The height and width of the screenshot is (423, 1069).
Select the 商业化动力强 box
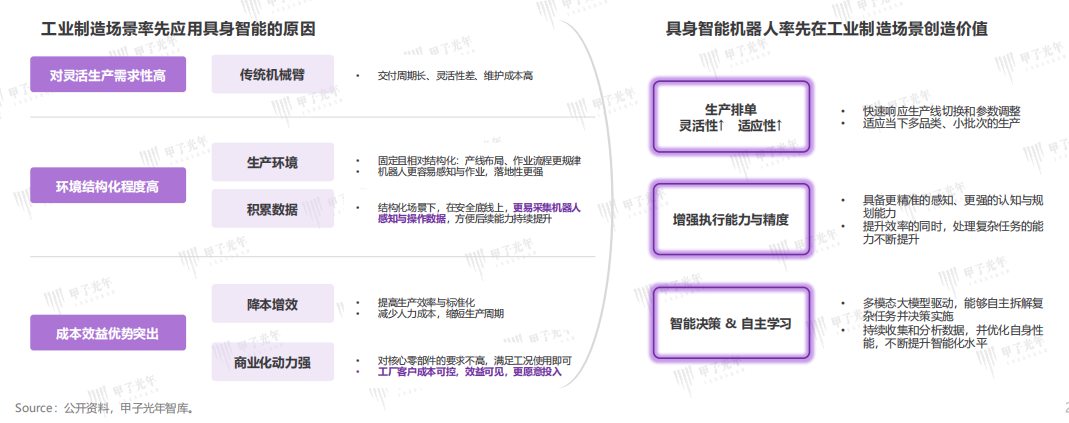[x=271, y=362]
